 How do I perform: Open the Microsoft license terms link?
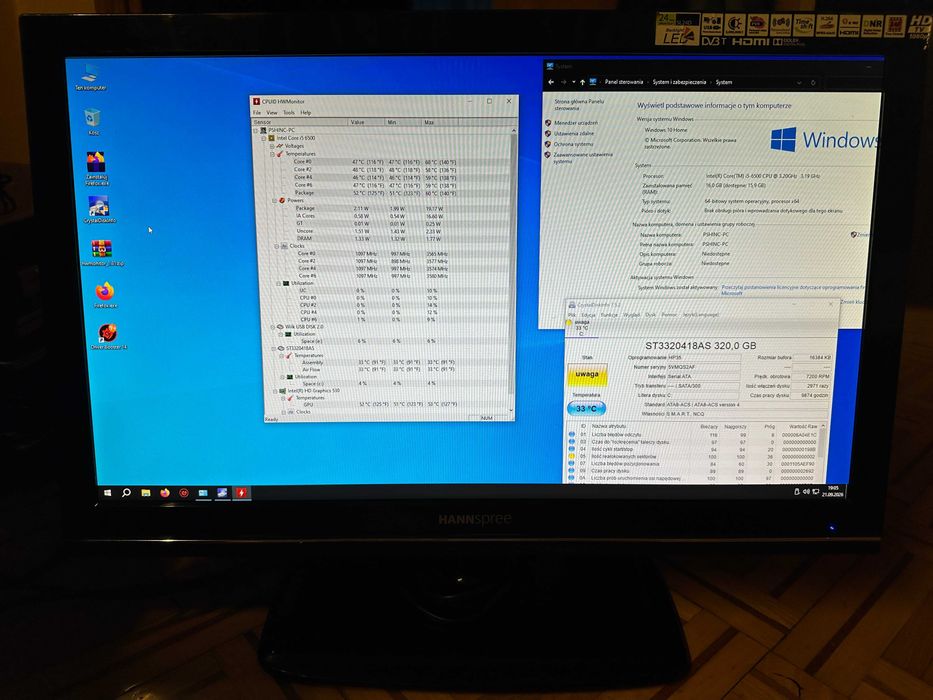[x=792, y=290]
